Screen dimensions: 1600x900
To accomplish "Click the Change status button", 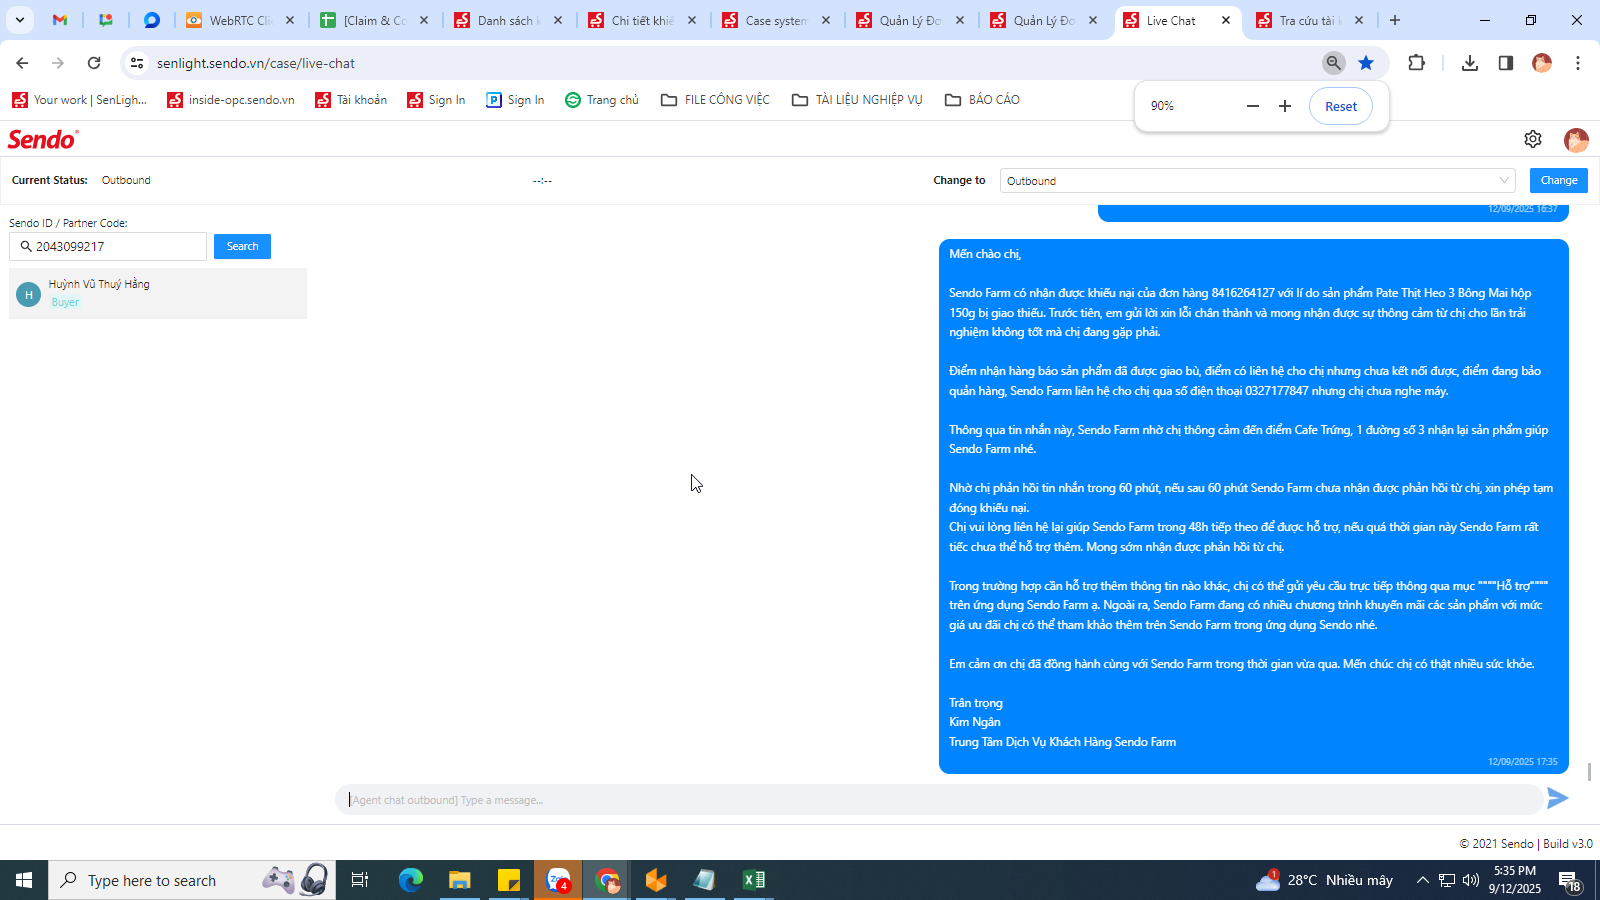I will 1558,180.
